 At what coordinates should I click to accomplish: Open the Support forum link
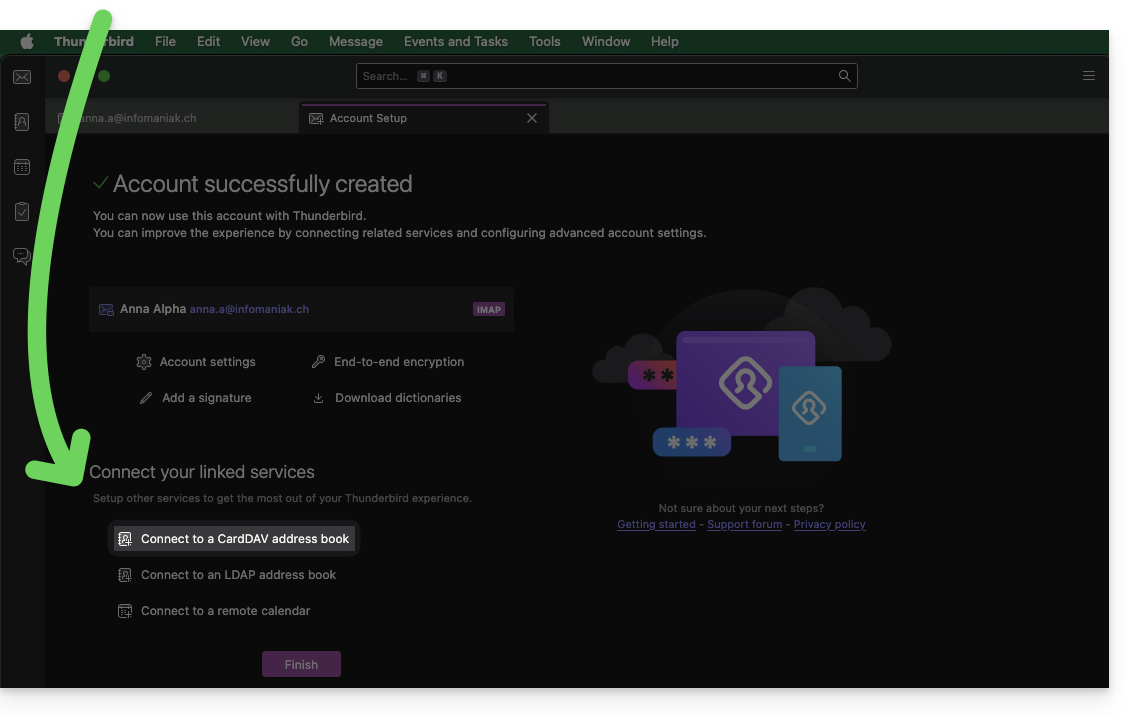click(x=744, y=524)
